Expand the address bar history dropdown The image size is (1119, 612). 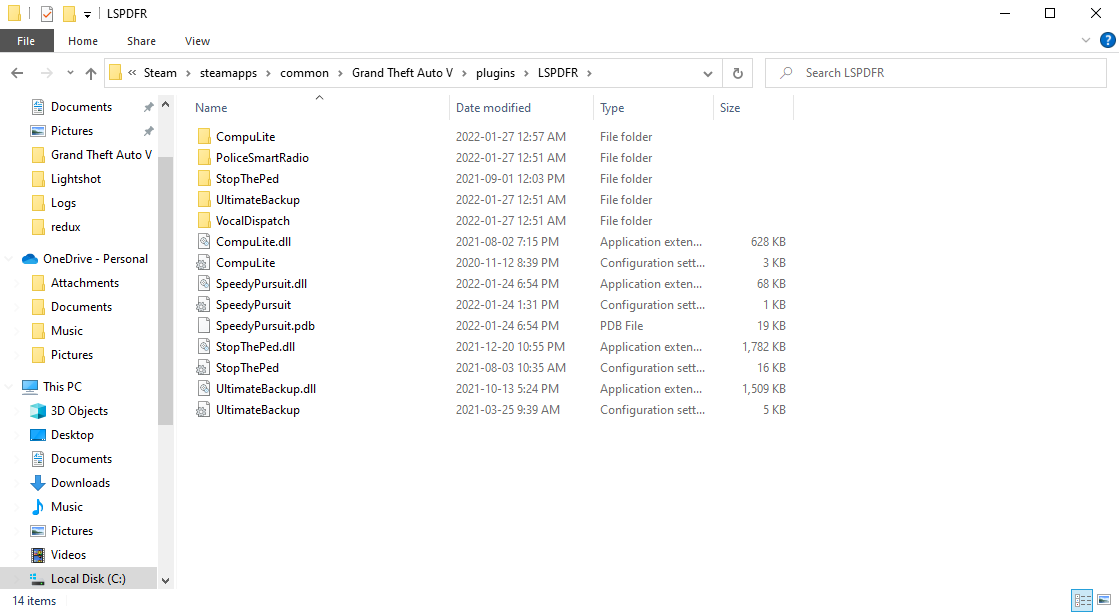(x=707, y=73)
